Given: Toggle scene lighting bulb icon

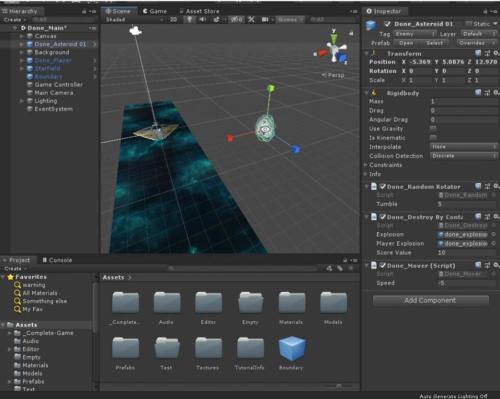Looking at the screenshot, I should (x=190, y=20).
